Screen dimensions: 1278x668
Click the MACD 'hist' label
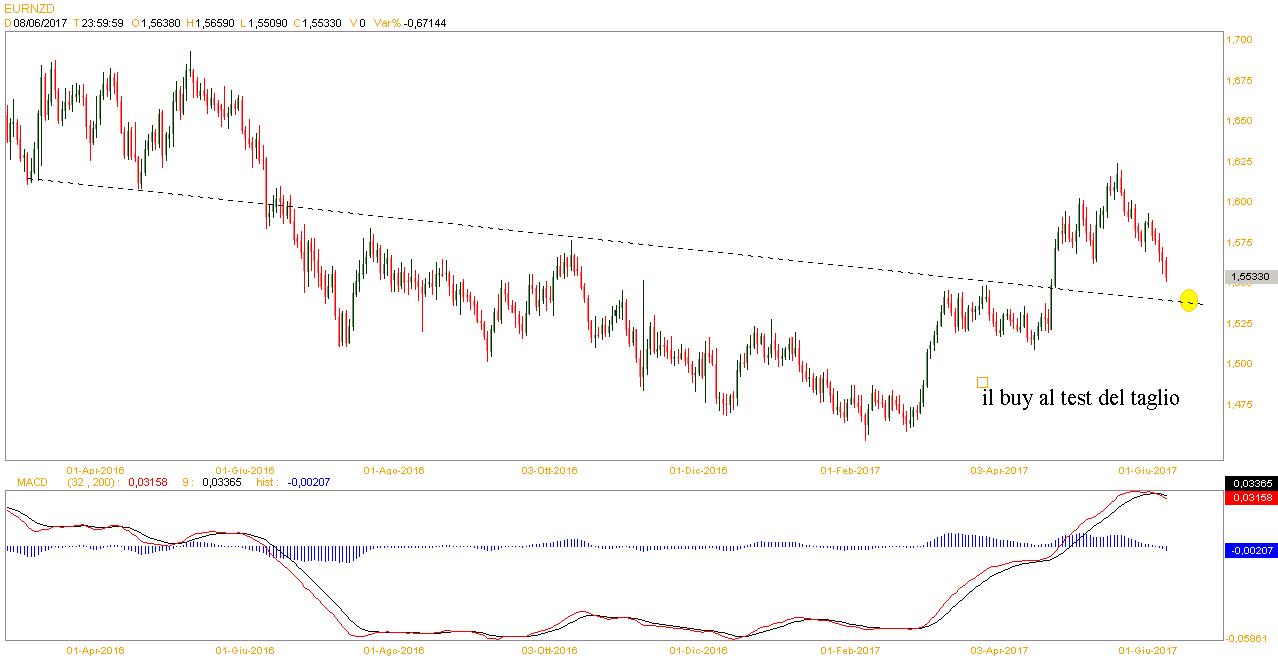(x=266, y=482)
